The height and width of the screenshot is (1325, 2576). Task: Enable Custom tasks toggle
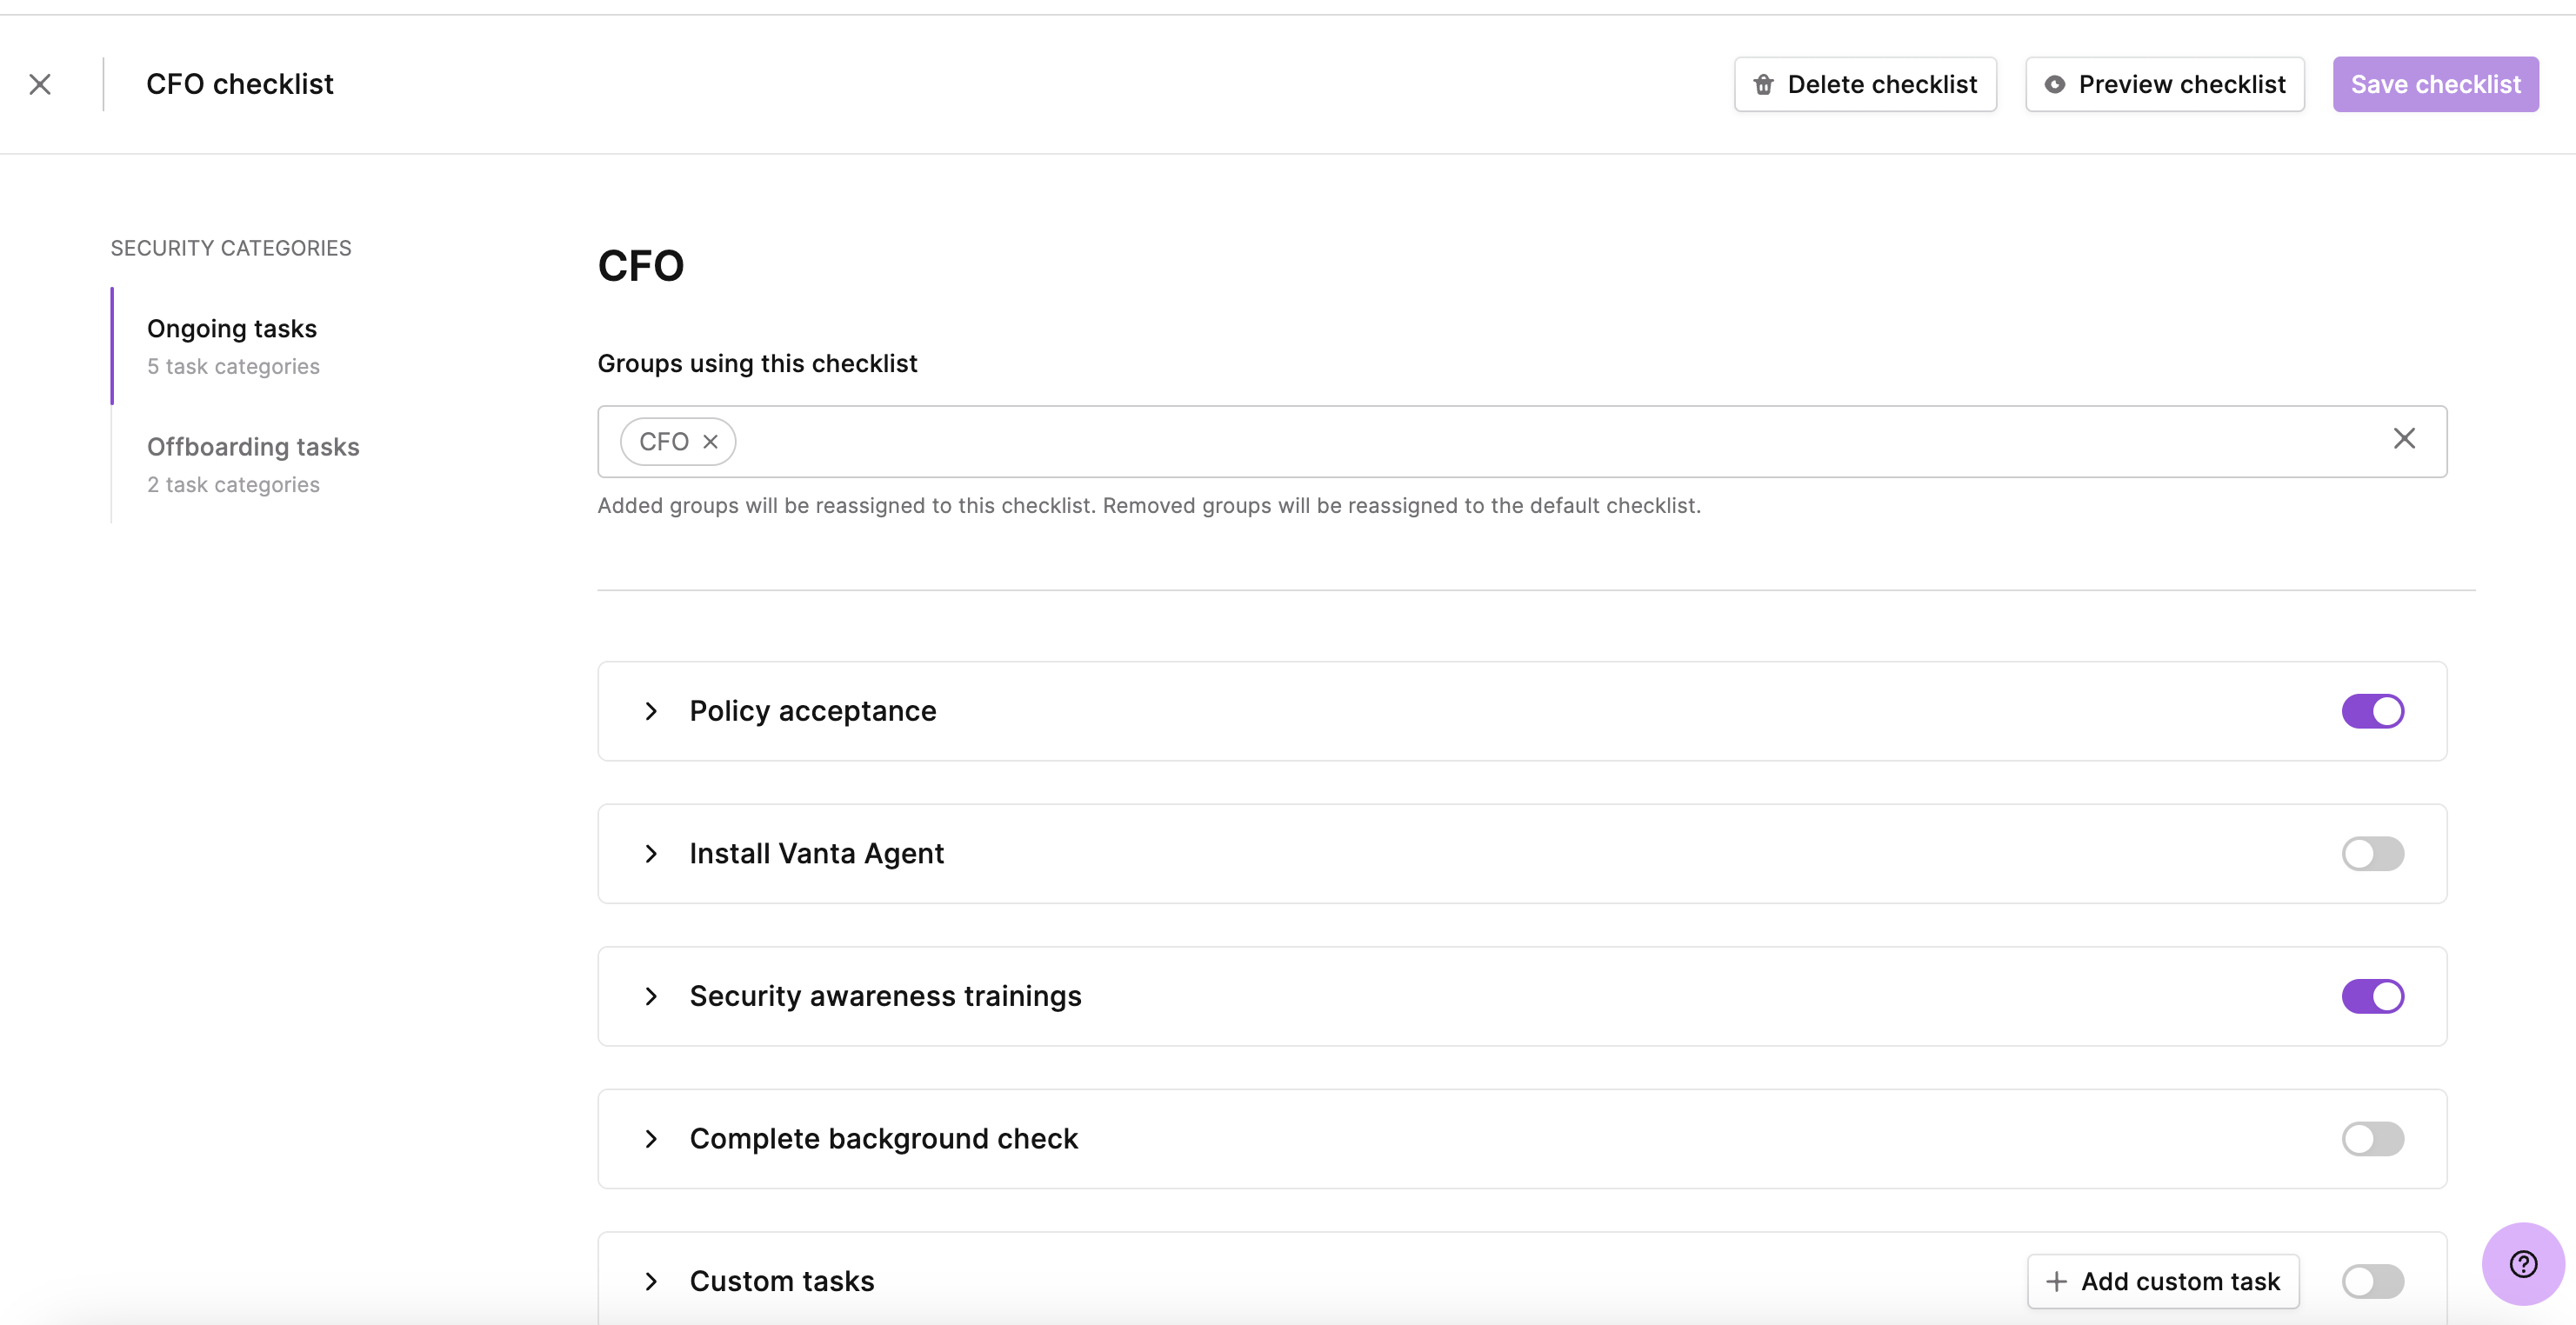click(2372, 1282)
